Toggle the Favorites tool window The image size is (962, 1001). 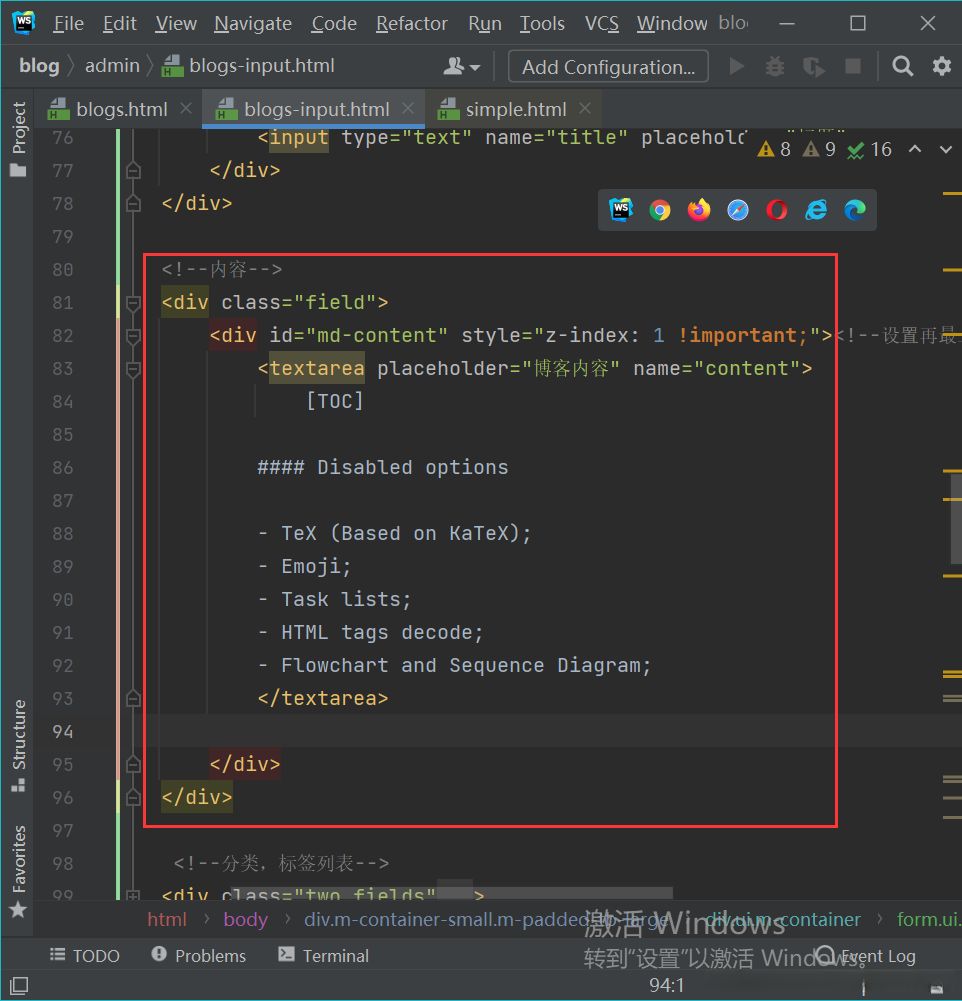pos(18,870)
